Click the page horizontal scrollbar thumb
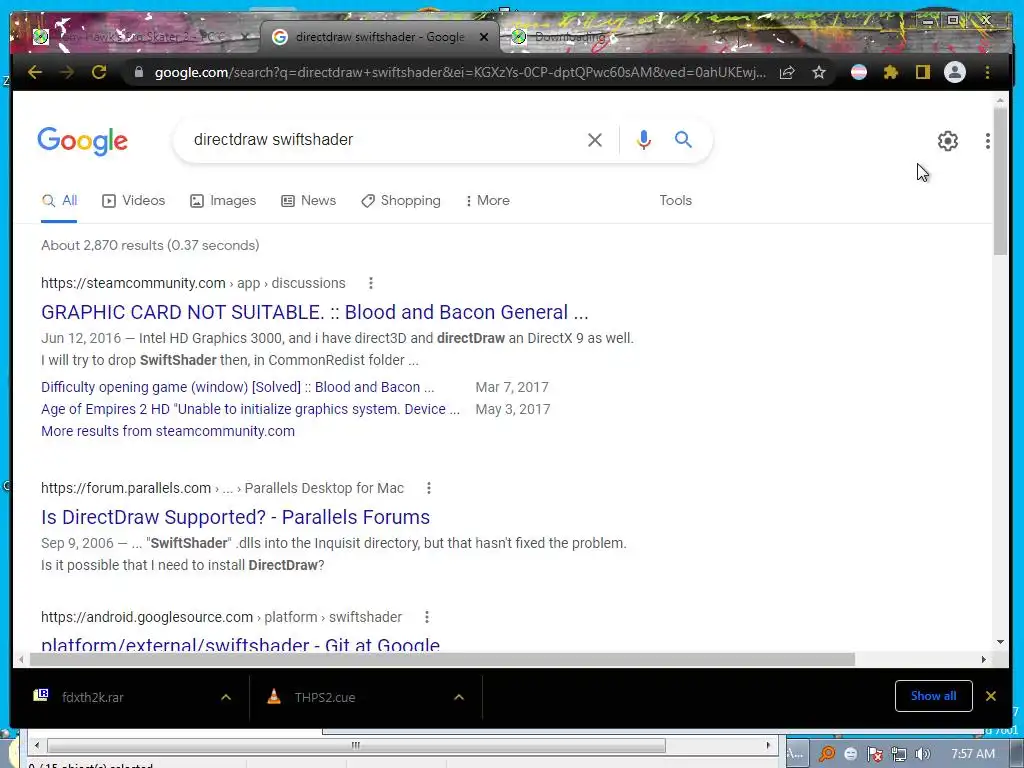Image resolution: width=1024 pixels, height=768 pixels. (442, 660)
